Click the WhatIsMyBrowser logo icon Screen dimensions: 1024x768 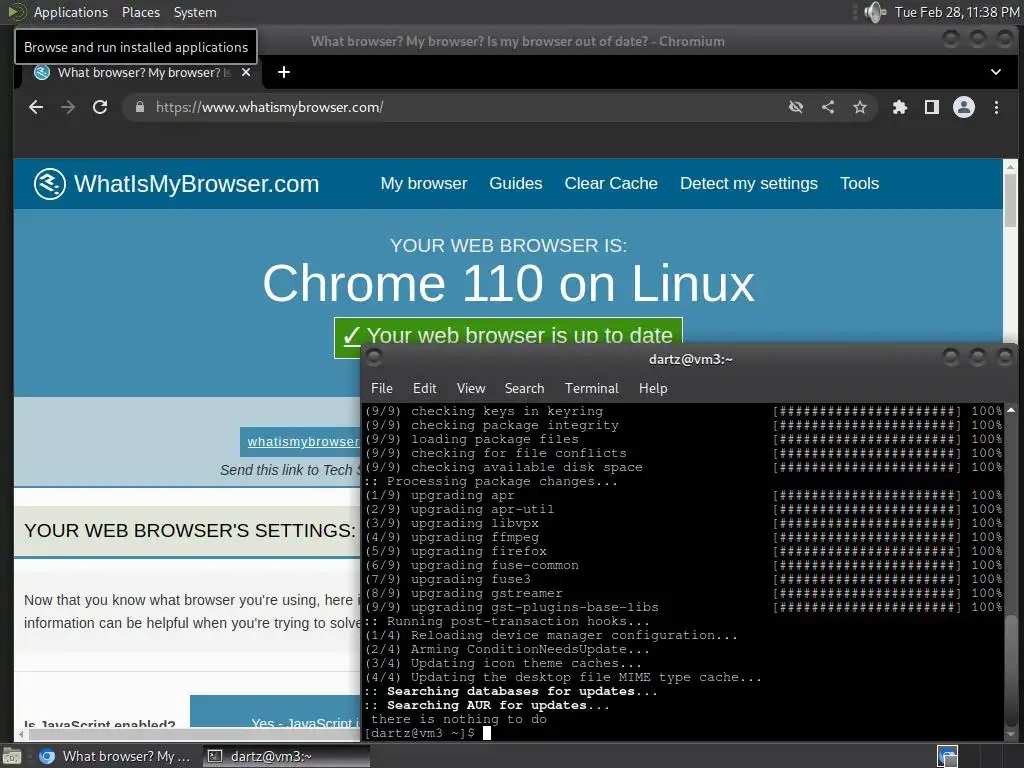pyautogui.click(x=50, y=184)
